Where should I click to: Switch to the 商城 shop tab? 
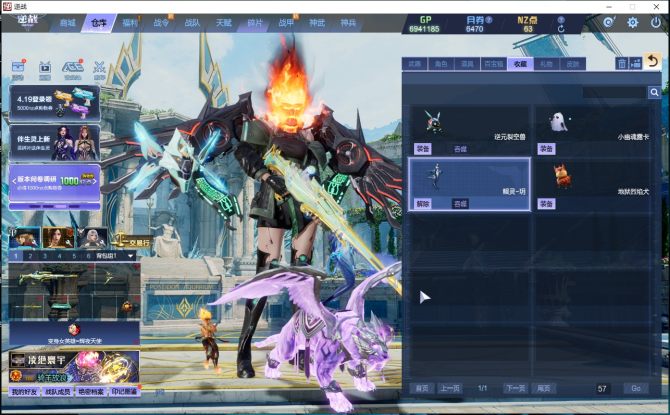[x=68, y=23]
